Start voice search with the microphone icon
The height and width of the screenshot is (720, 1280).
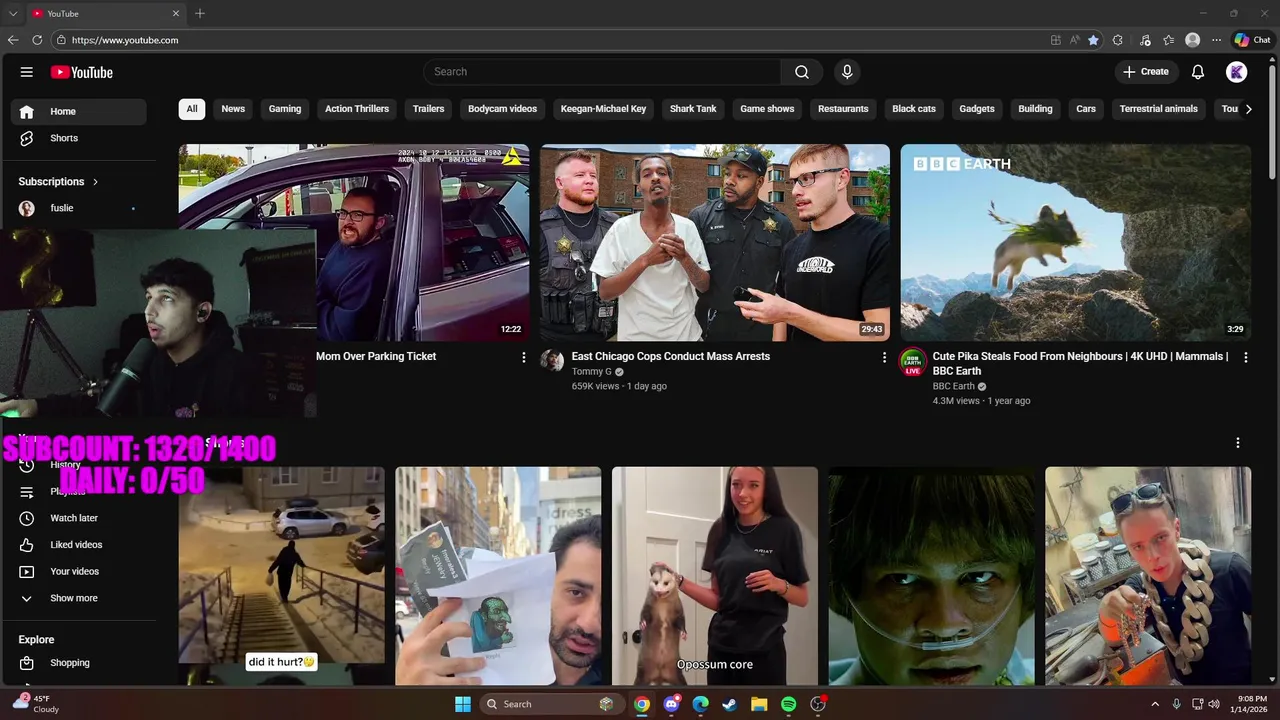pyautogui.click(x=847, y=72)
